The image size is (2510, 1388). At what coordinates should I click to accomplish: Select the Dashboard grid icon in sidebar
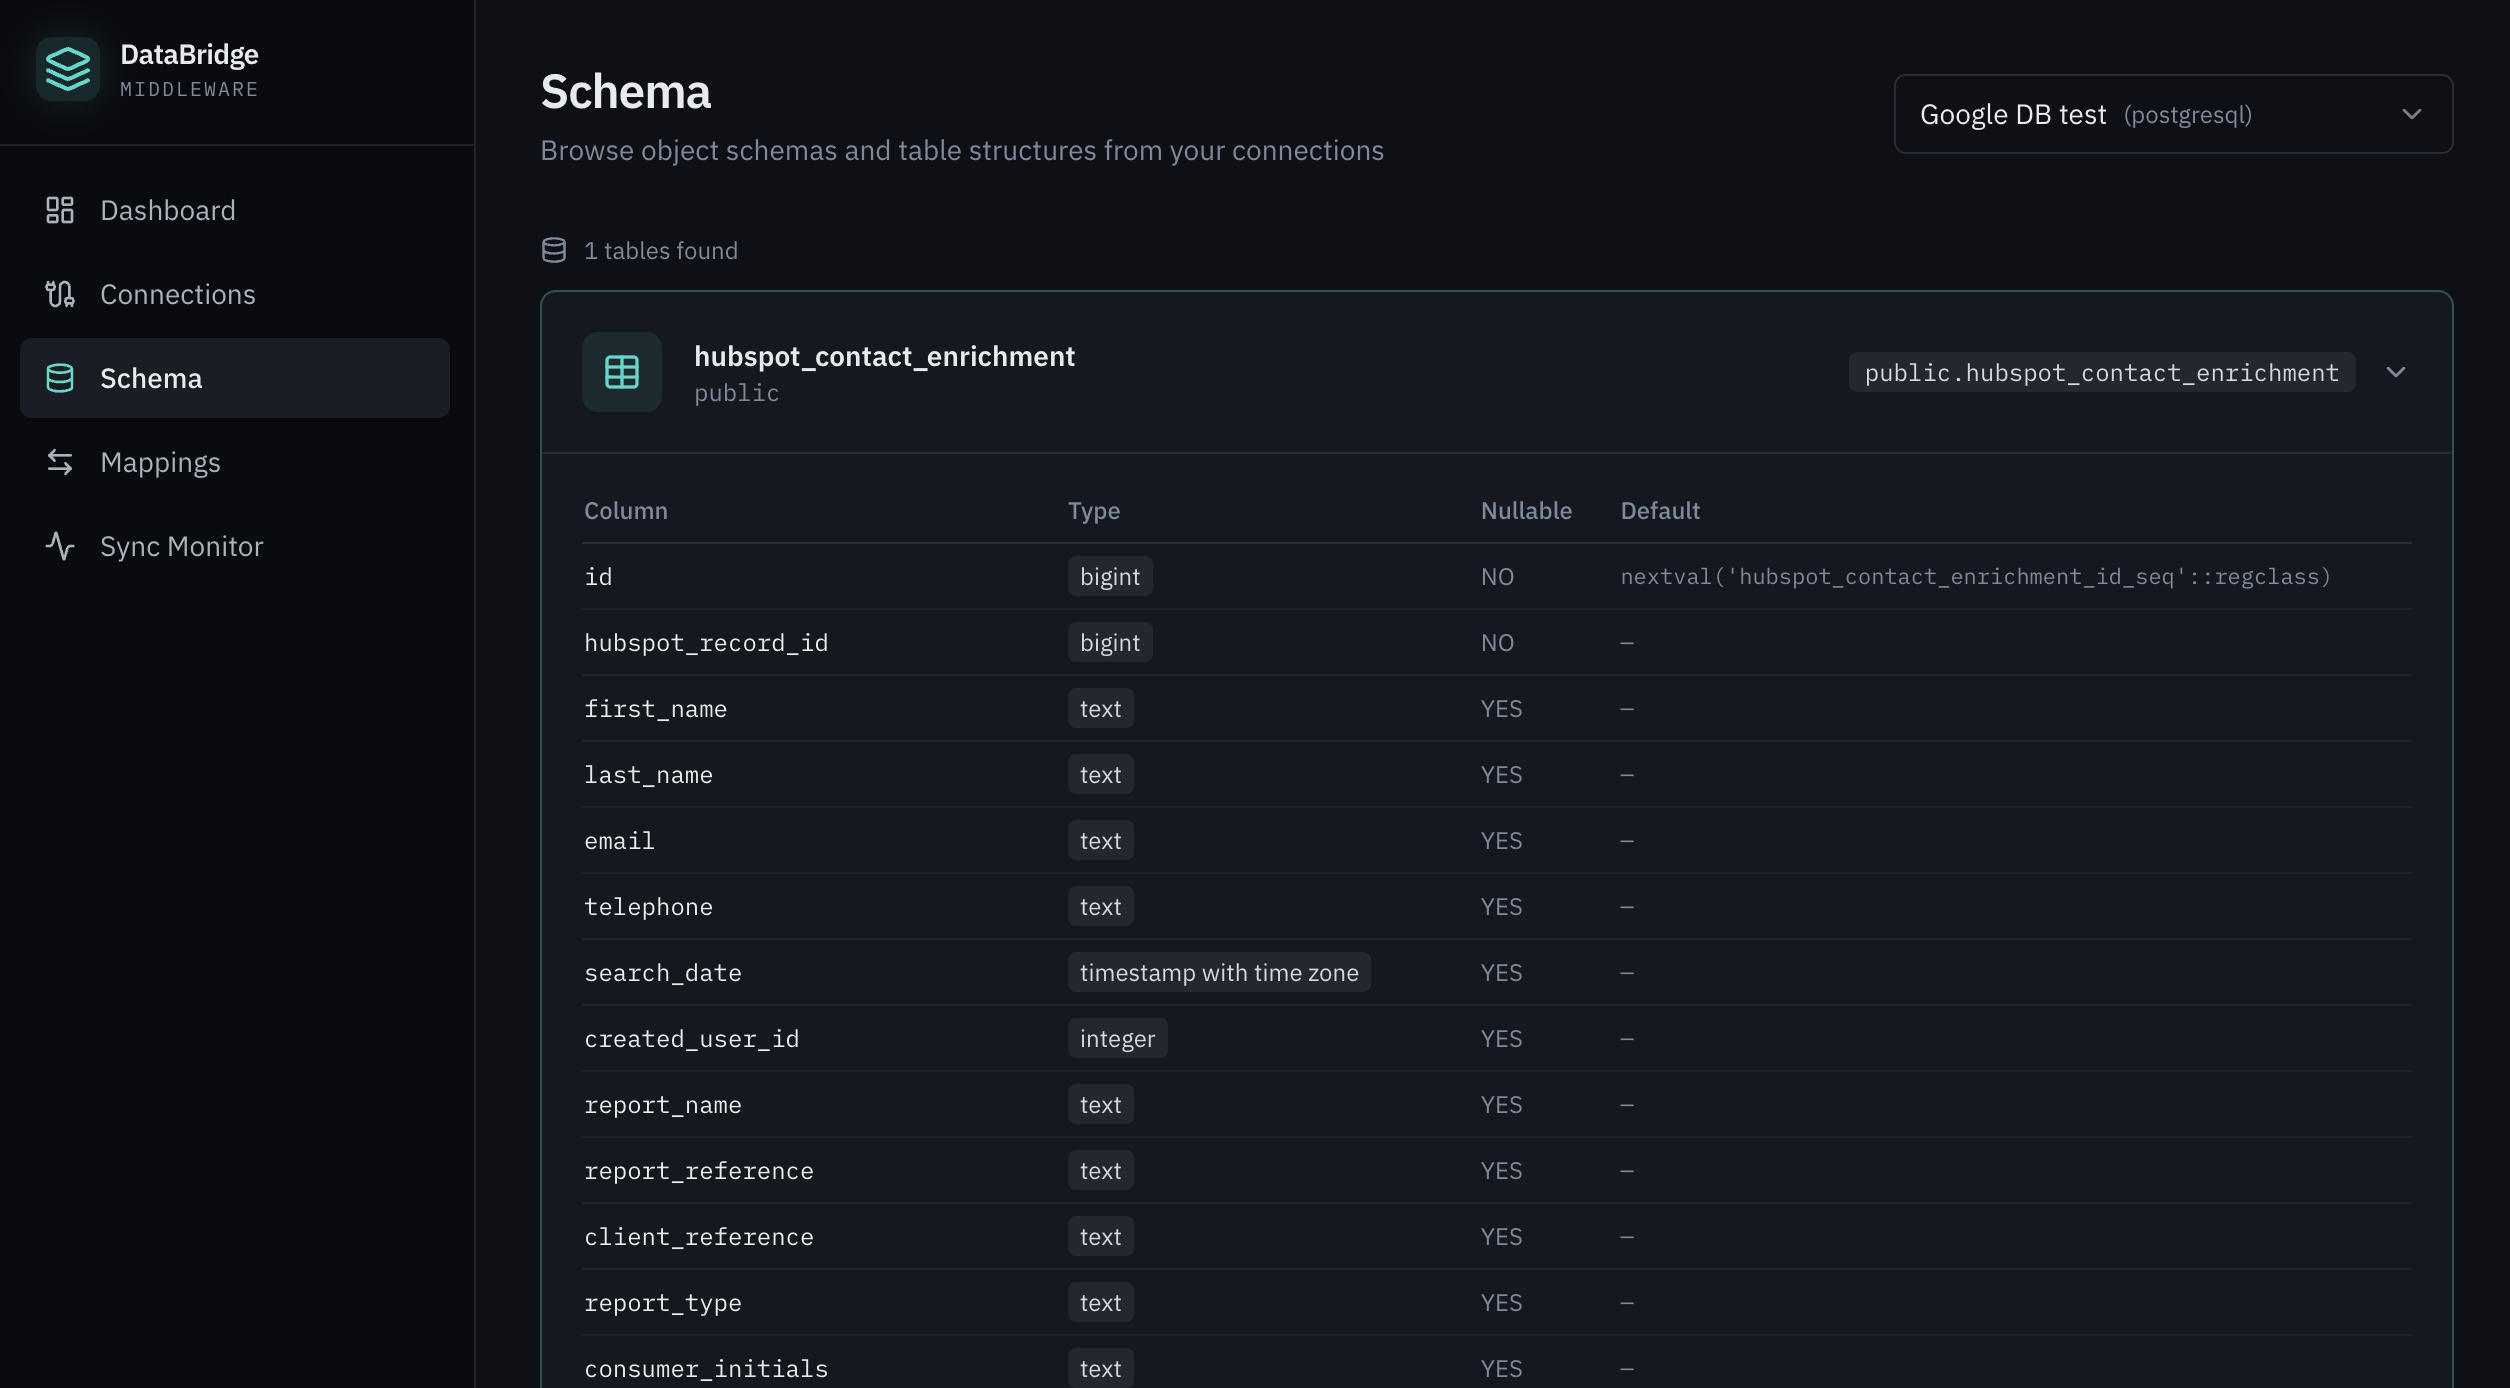(x=58, y=210)
